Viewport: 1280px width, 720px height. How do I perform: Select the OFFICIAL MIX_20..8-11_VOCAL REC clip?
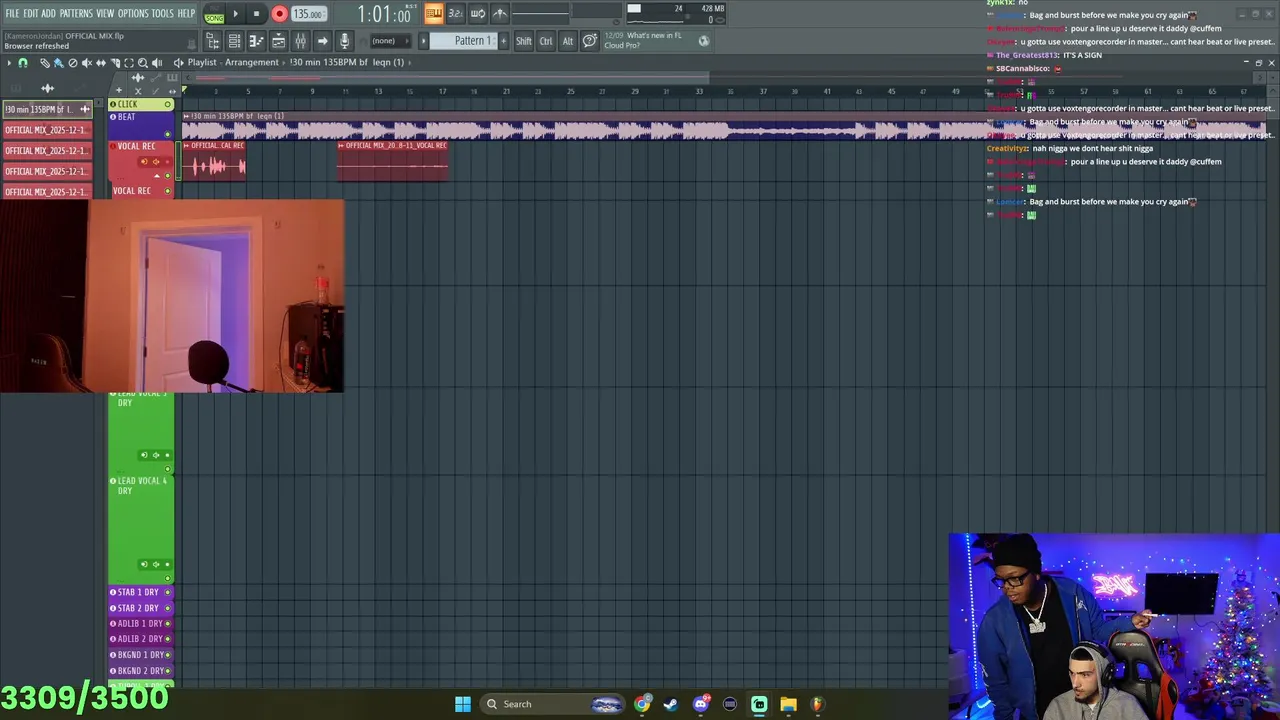[392, 161]
